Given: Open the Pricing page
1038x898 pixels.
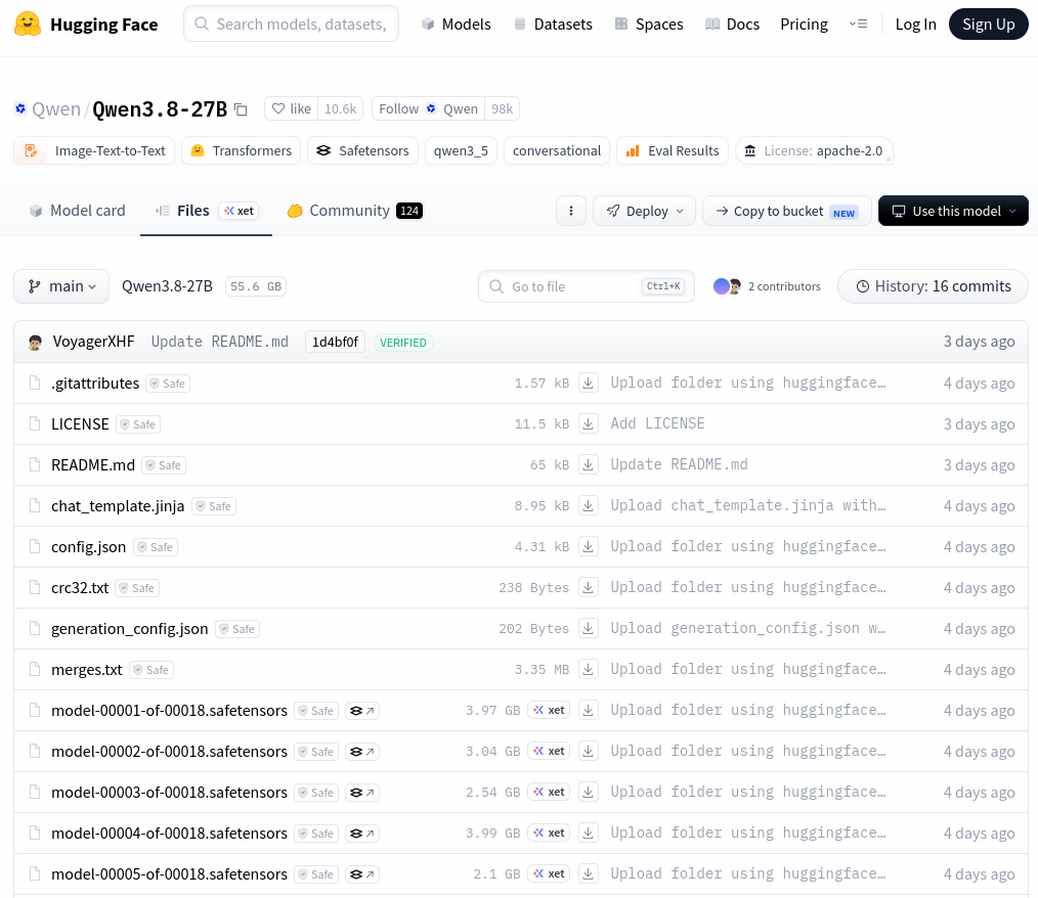Looking at the screenshot, I should click(804, 24).
